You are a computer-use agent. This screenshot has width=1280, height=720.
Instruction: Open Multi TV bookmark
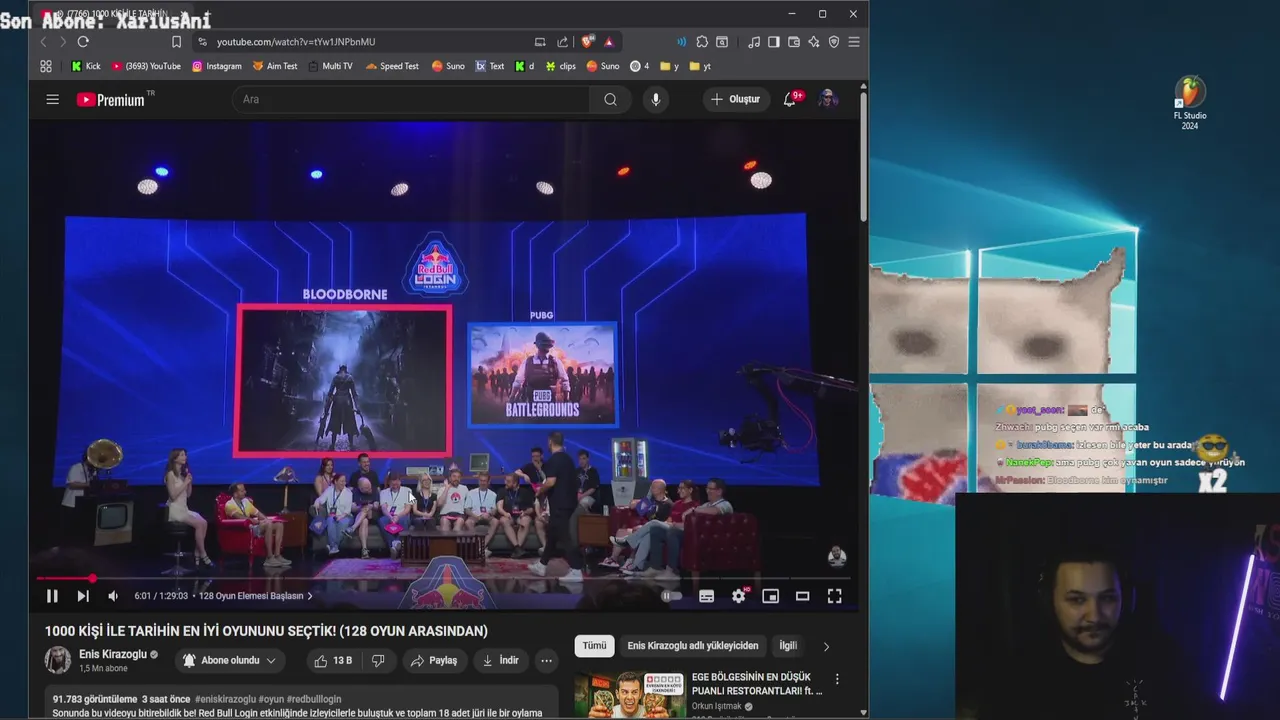330,66
